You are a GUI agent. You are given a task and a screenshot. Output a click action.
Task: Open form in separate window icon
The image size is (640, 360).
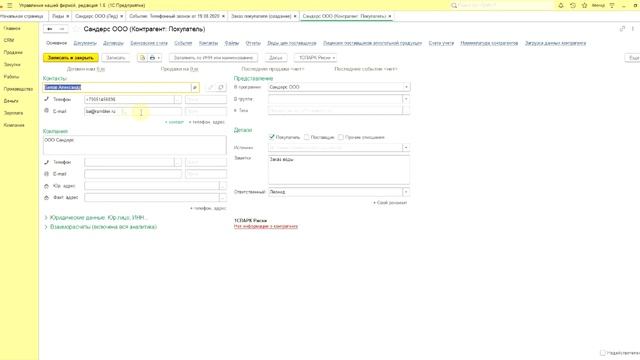click(622, 29)
